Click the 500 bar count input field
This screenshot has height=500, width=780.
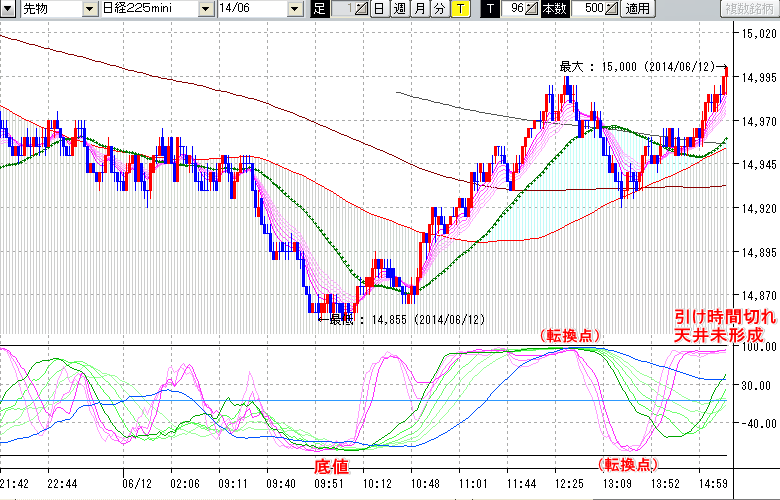pos(587,9)
